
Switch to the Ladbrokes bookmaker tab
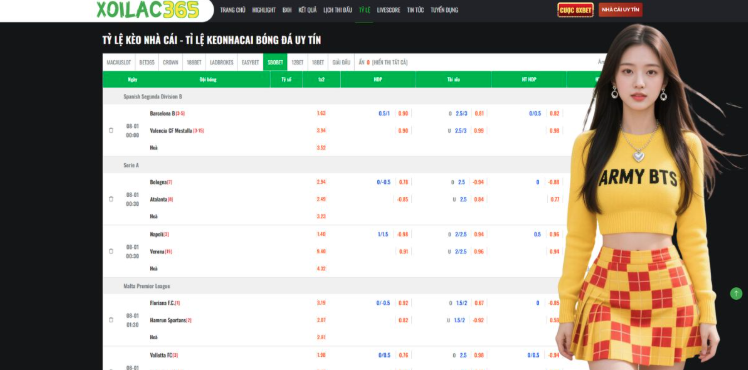point(221,62)
